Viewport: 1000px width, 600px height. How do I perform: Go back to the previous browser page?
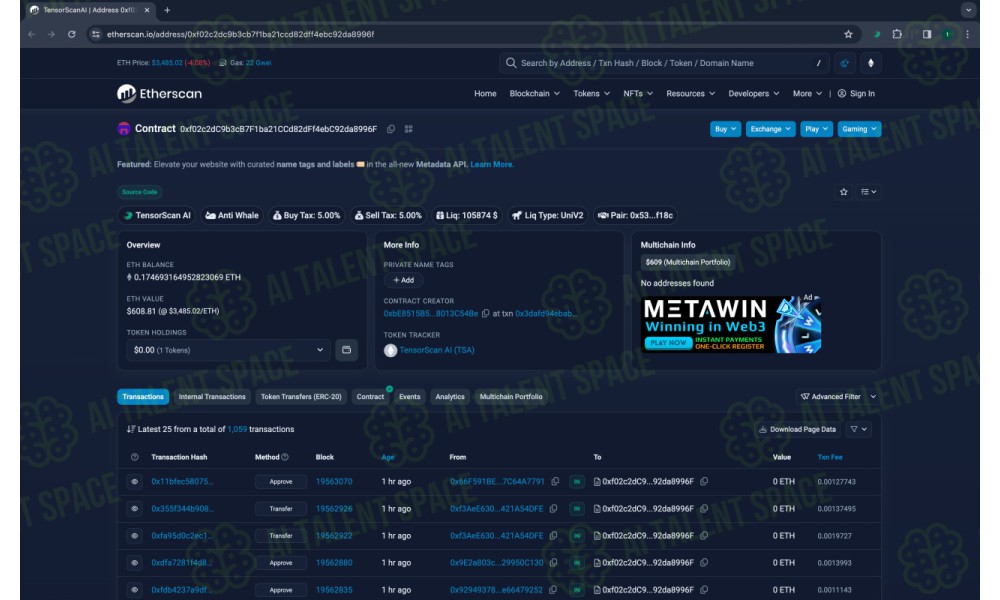point(31,34)
